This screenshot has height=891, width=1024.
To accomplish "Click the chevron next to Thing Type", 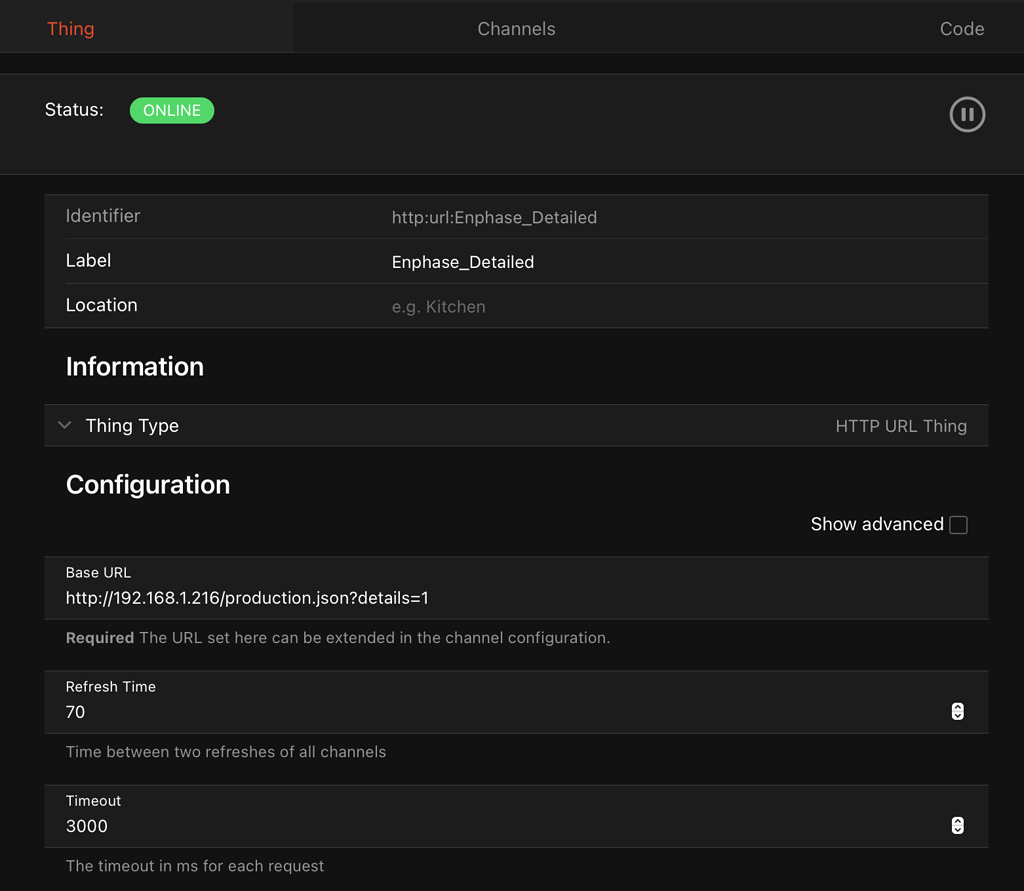I will pyautogui.click(x=64, y=425).
